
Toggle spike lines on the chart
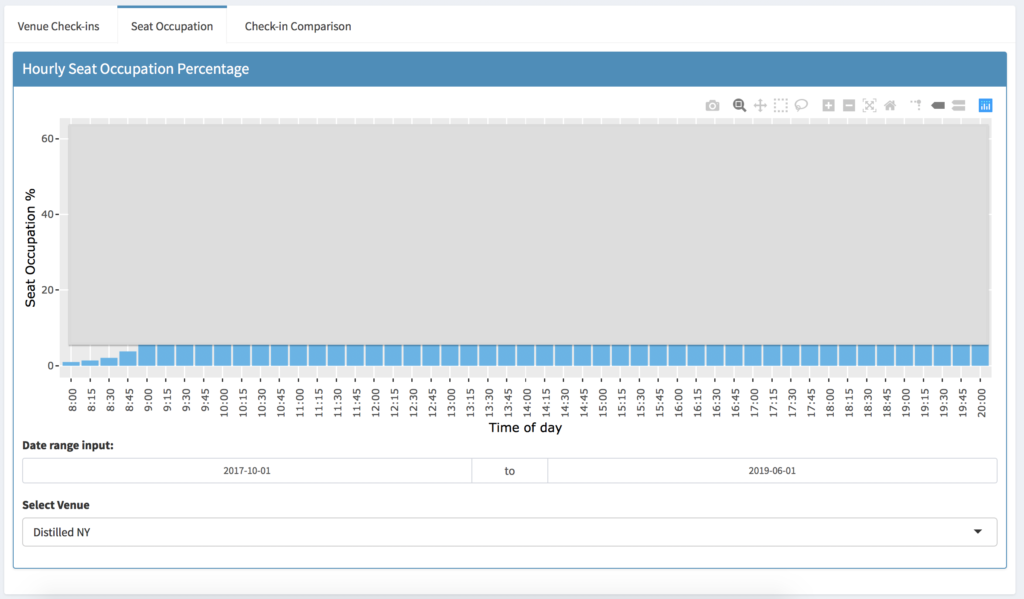[x=915, y=105]
